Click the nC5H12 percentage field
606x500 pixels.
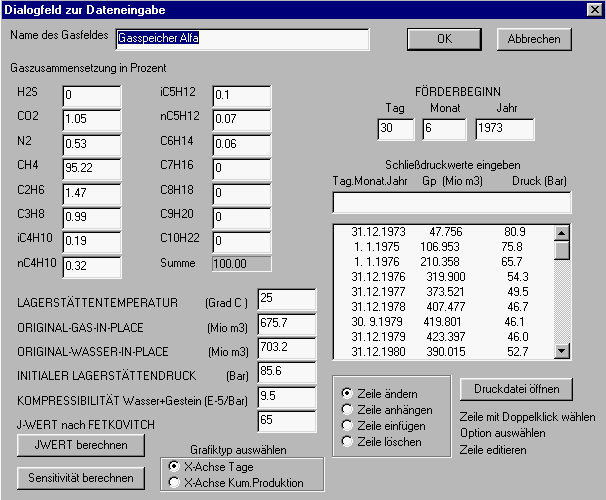pos(242,120)
